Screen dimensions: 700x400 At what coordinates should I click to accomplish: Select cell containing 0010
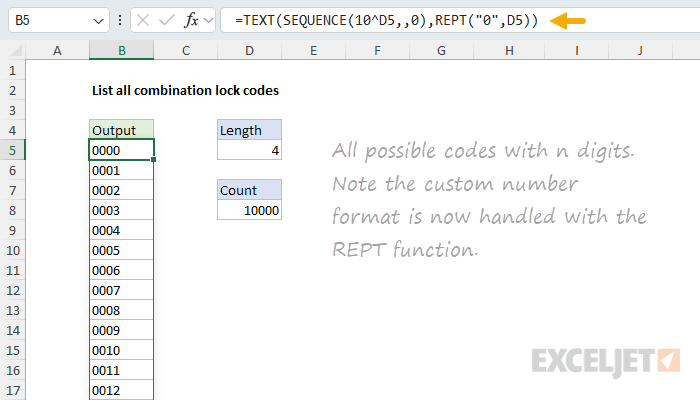[x=121, y=350]
